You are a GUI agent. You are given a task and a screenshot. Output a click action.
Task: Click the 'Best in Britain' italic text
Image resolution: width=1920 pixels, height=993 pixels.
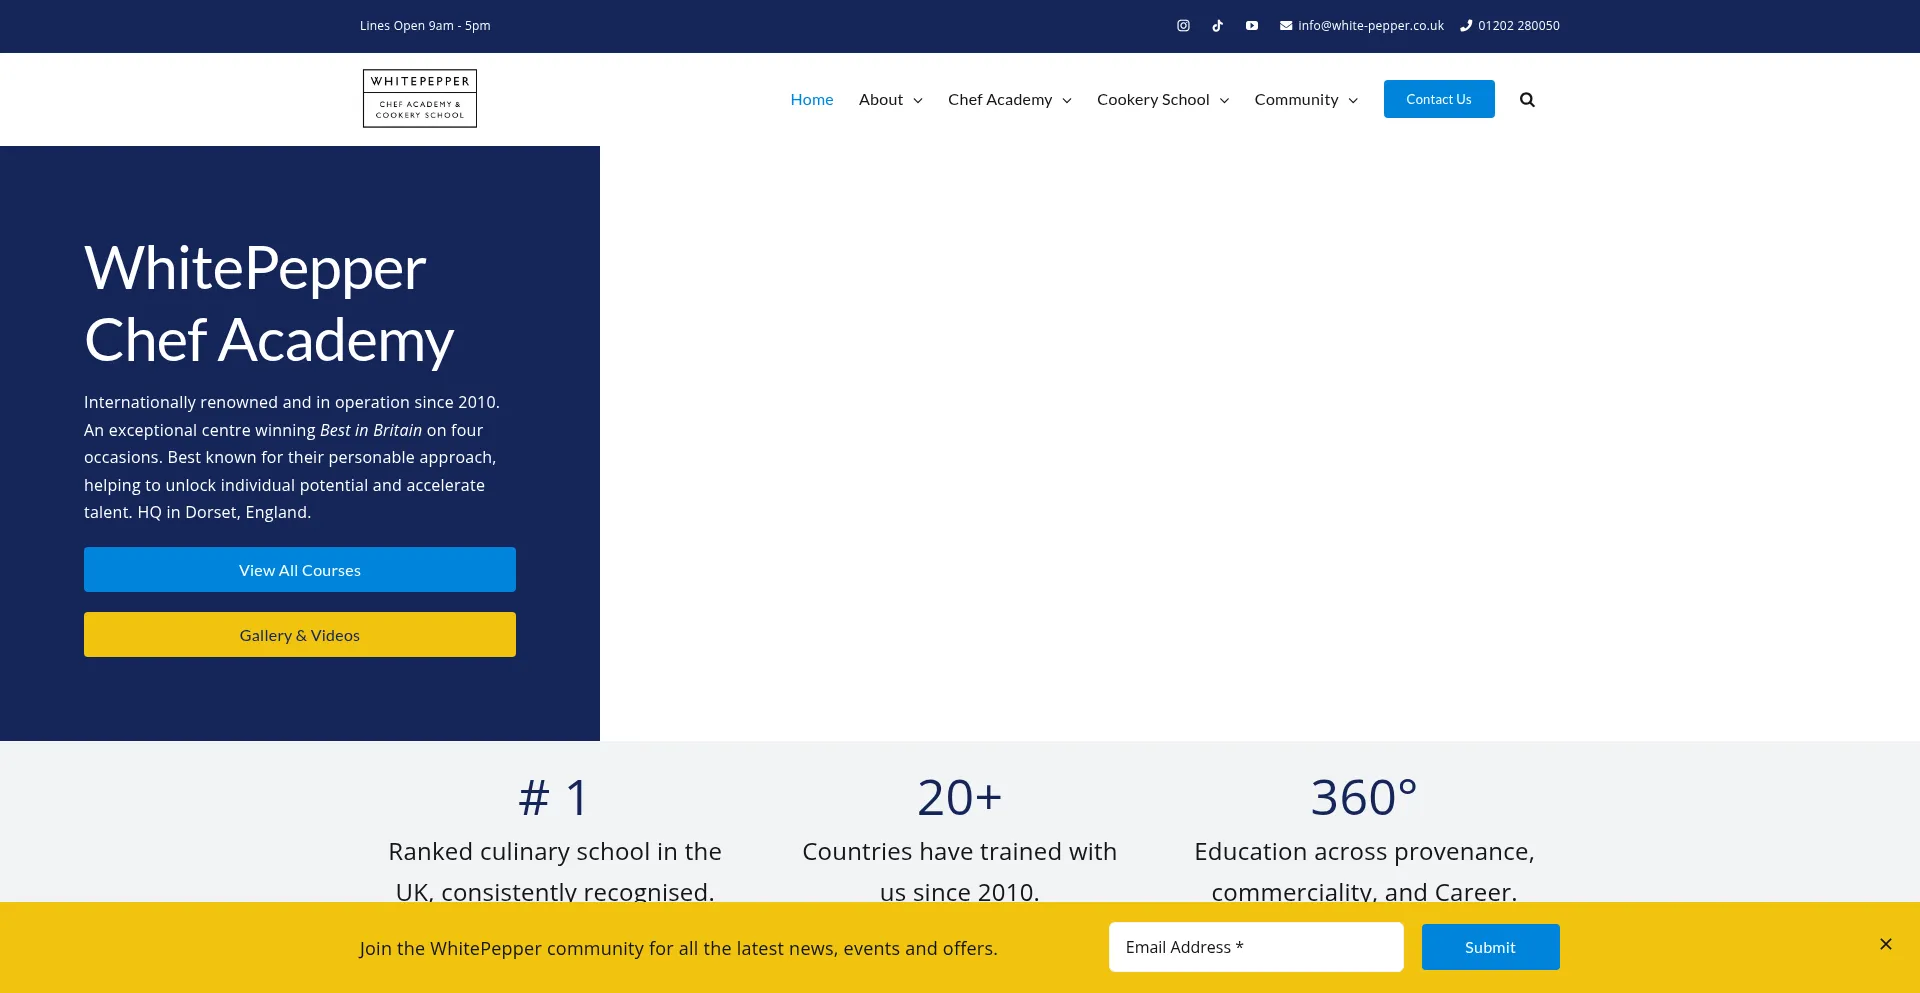click(371, 430)
